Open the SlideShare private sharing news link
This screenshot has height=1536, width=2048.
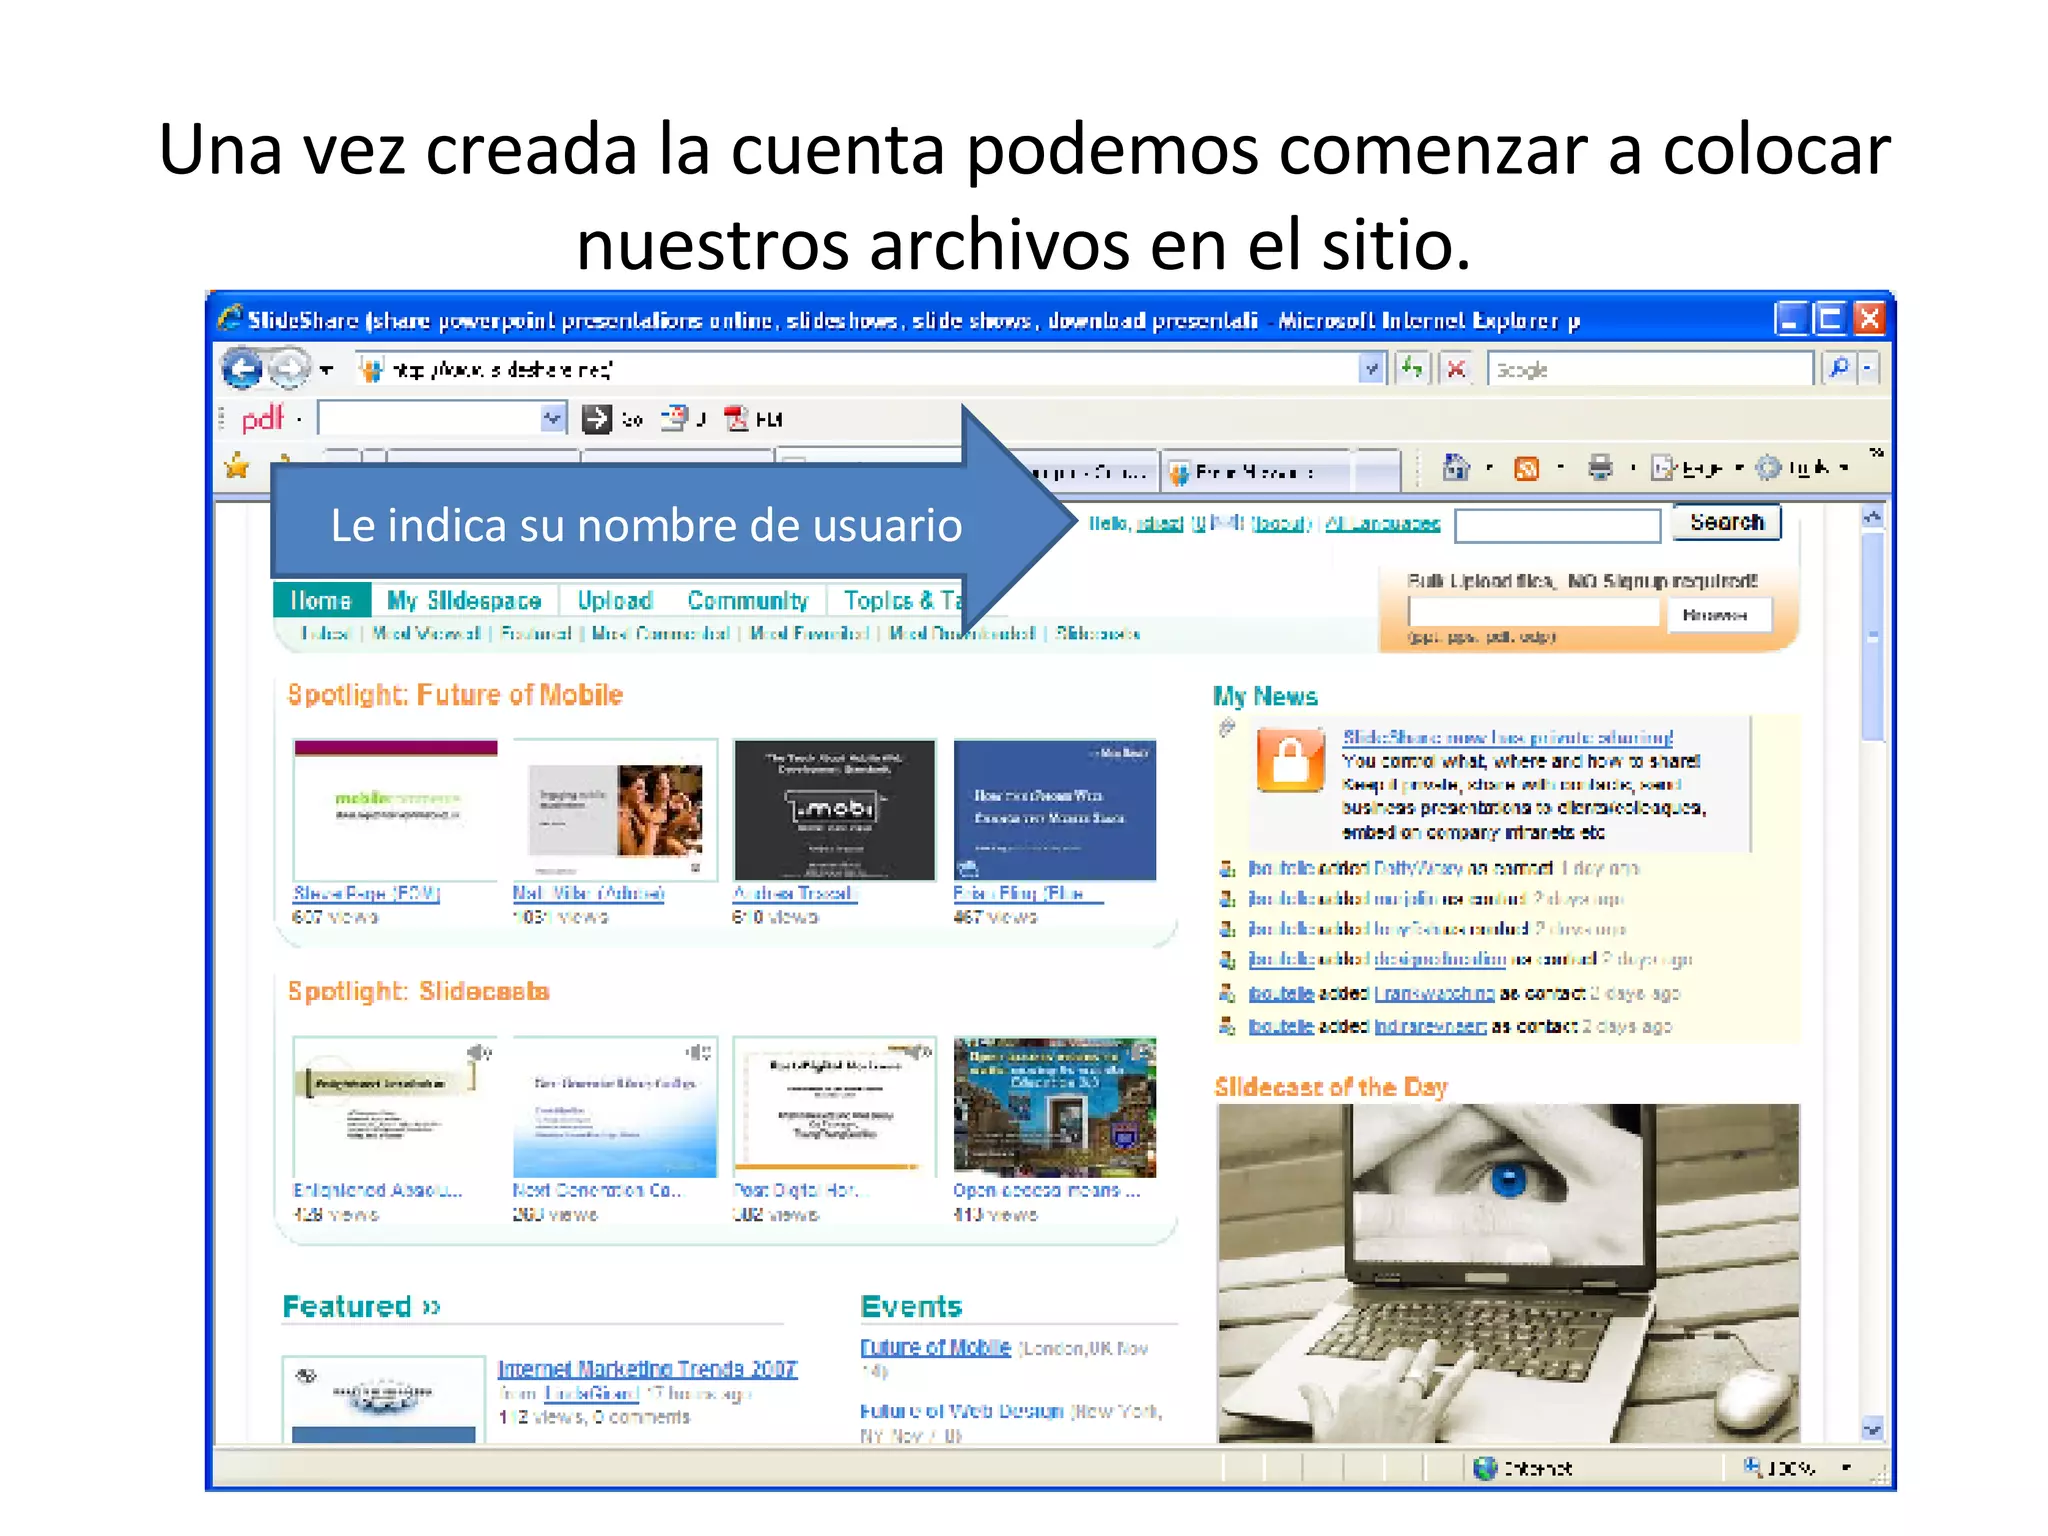tap(1508, 737)
